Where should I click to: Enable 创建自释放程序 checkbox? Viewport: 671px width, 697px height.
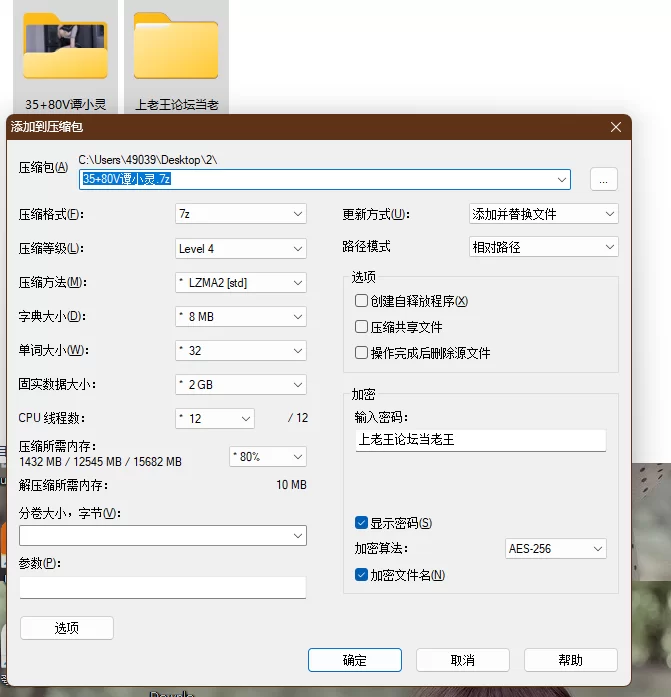361,301
